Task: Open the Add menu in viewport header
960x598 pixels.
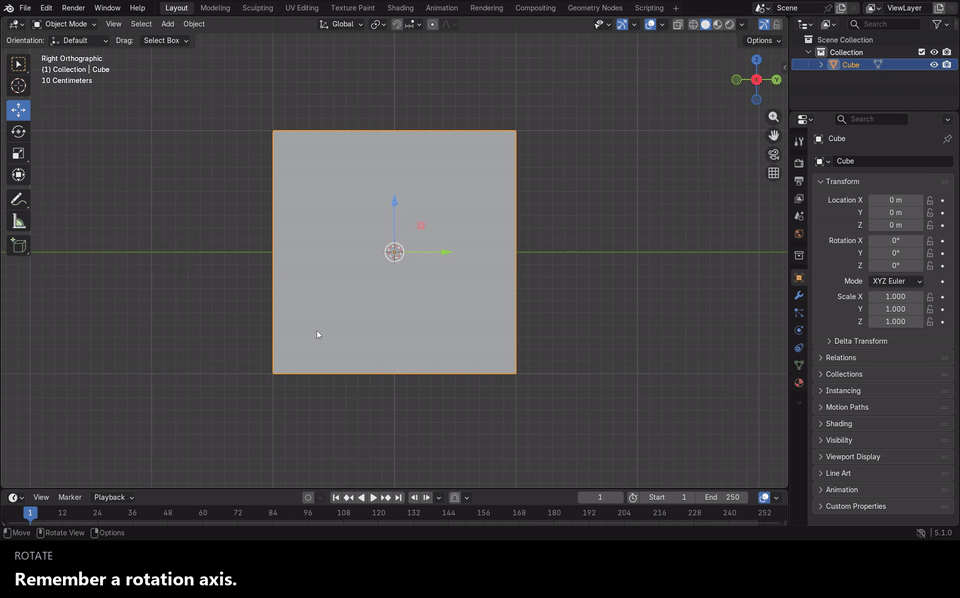Action: [167, 24]
